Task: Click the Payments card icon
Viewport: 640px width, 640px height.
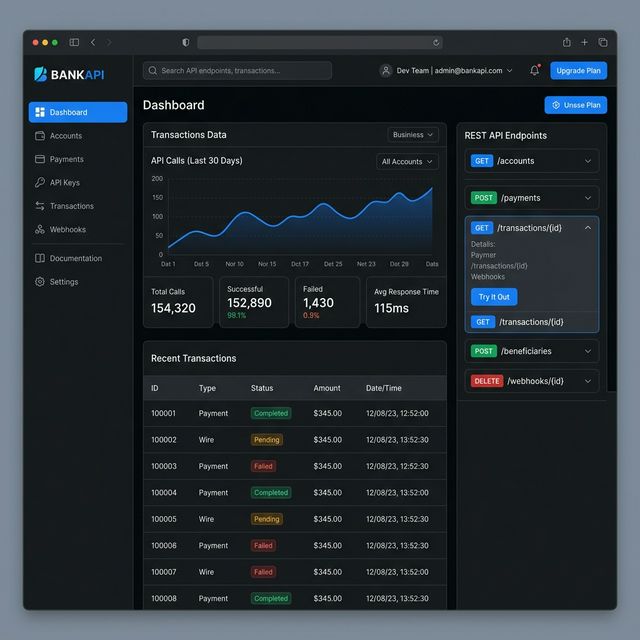Action: [x=40, y=159]
